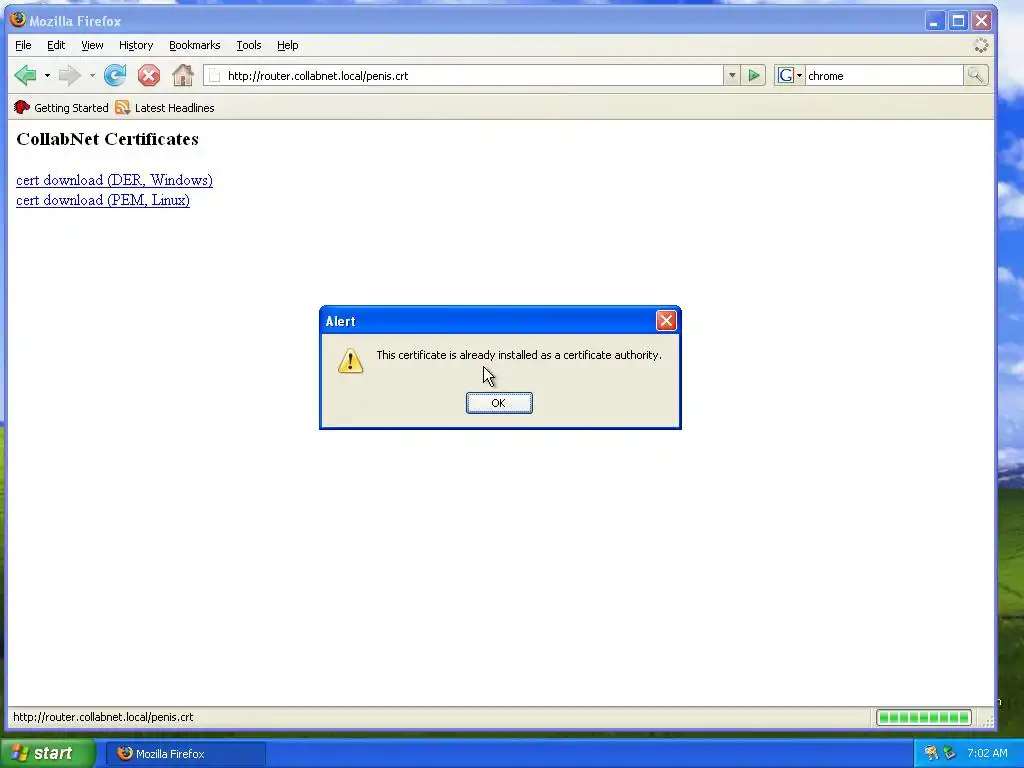Minimize the Firefox window
This screenshot has width=1024, height=768.
935,21
